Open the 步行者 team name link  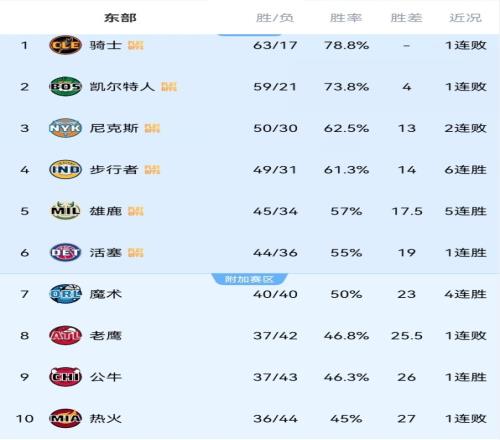(114, 170)
